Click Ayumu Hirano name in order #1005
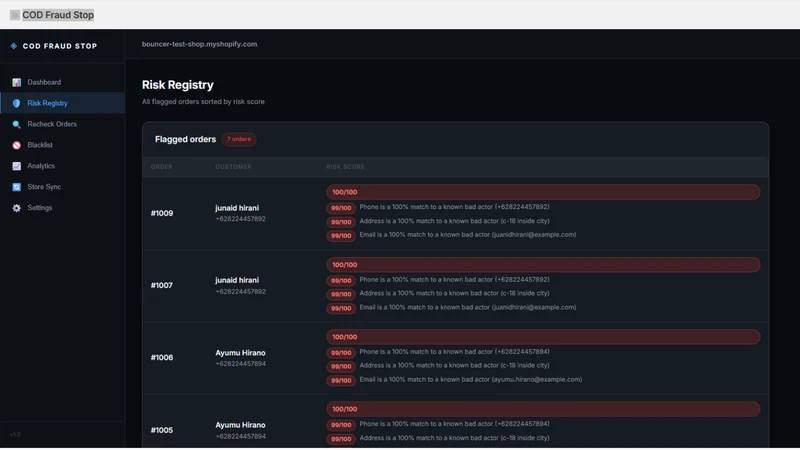 [240, 425]
